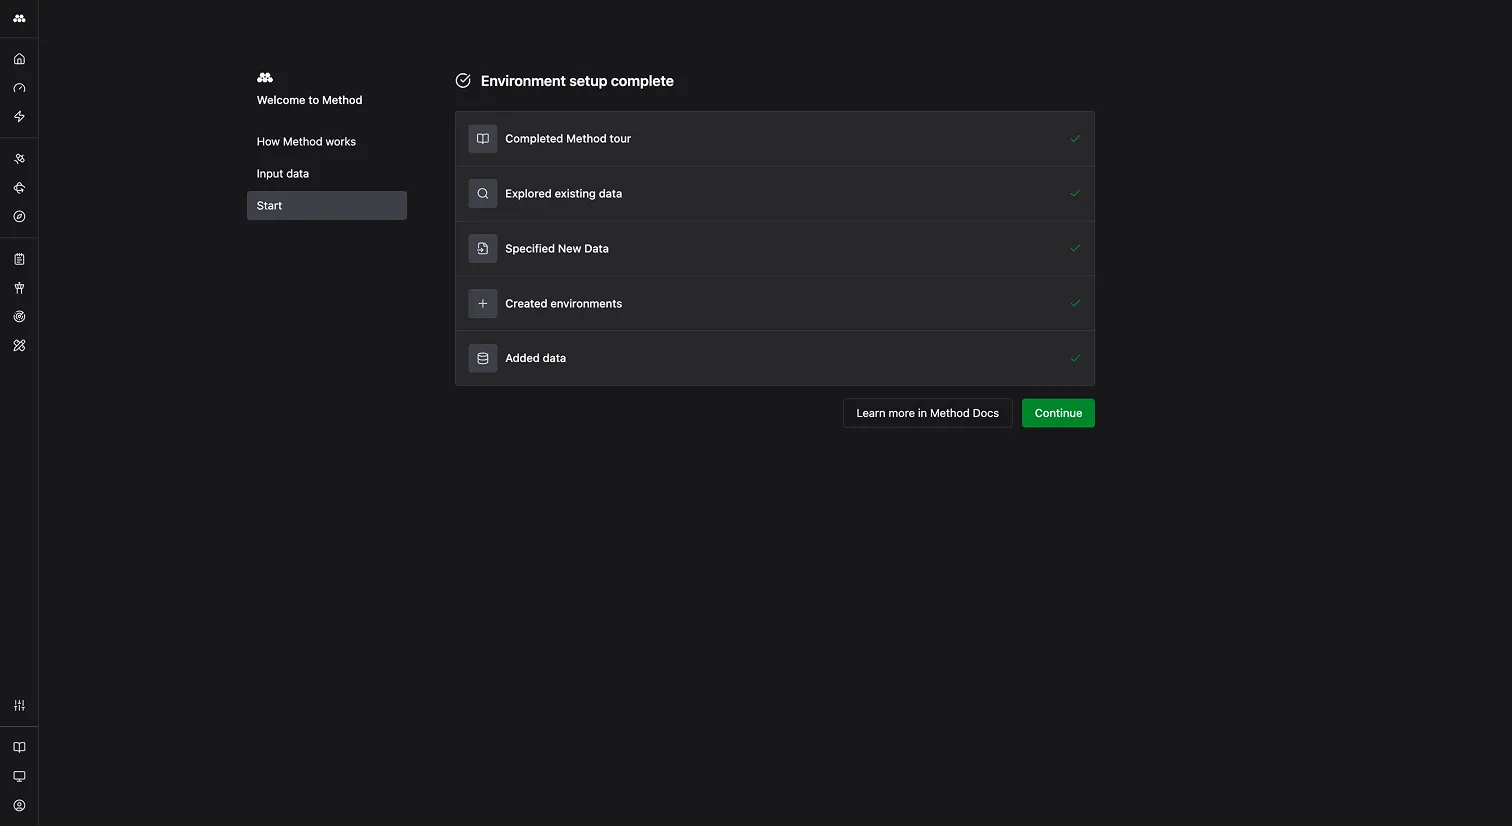Click the Completed Method tour row text
The height and width of the screenshot is (826, 1512).
[x=568, y=139]
